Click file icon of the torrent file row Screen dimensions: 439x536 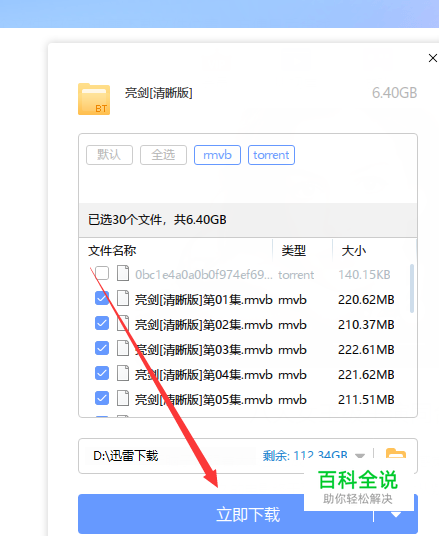point(123,273)
